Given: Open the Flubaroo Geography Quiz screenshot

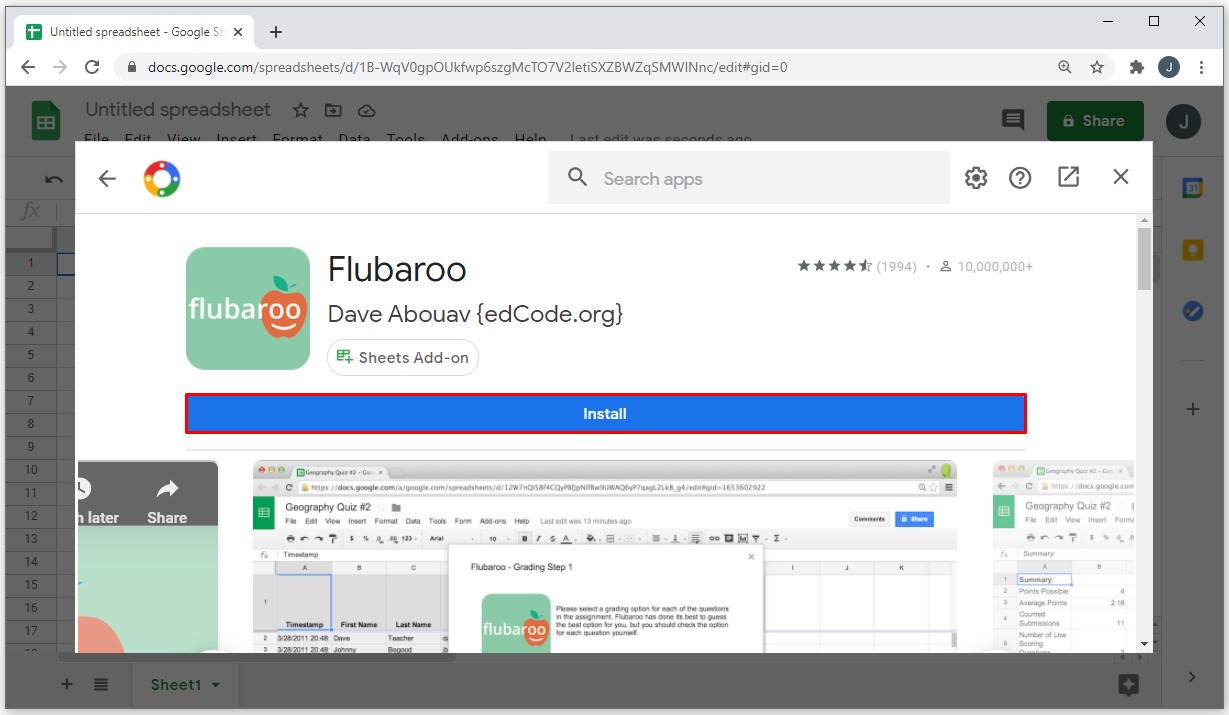Looking at the screenshot, I should [604, 556].
